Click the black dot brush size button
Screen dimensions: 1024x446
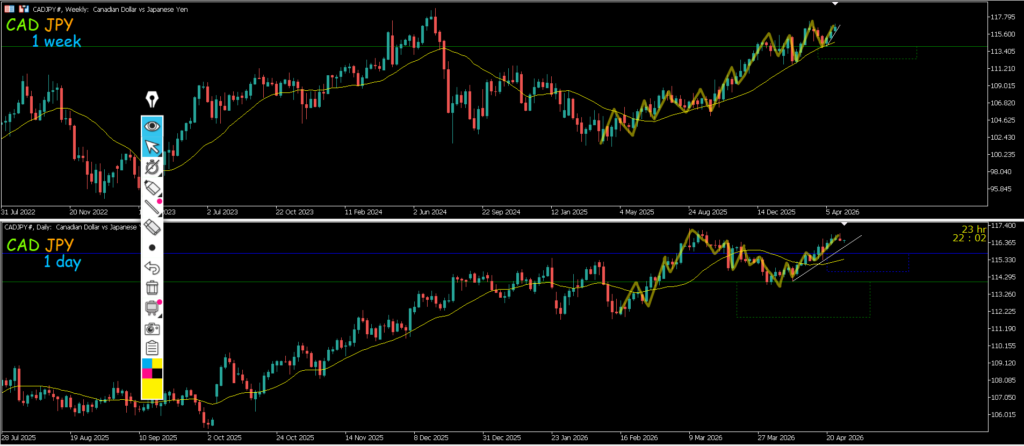[152, 247]
